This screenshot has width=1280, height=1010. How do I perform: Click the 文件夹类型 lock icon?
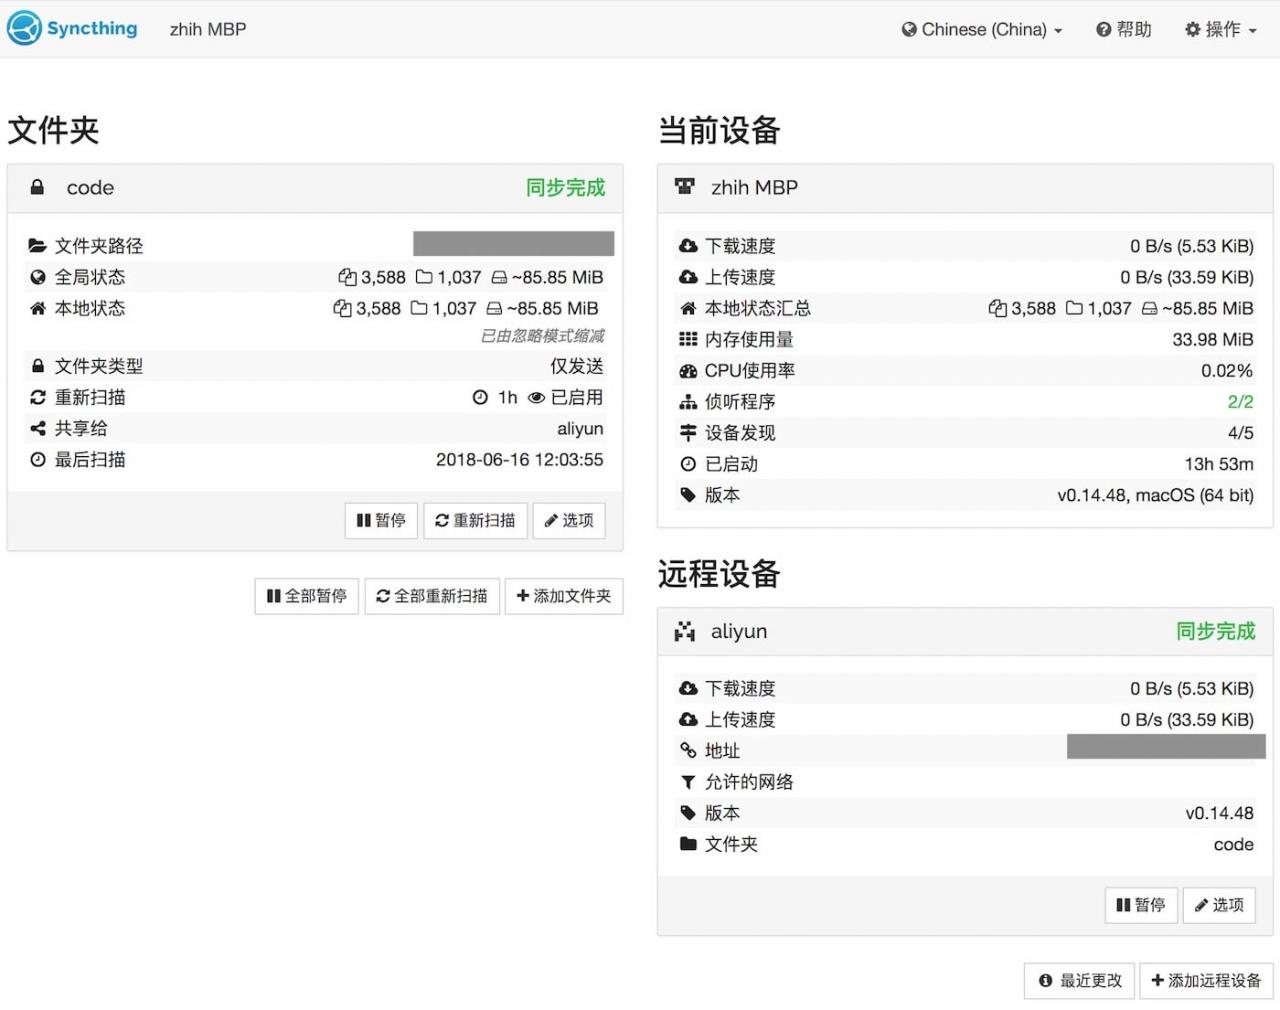(x=38, y=366)
